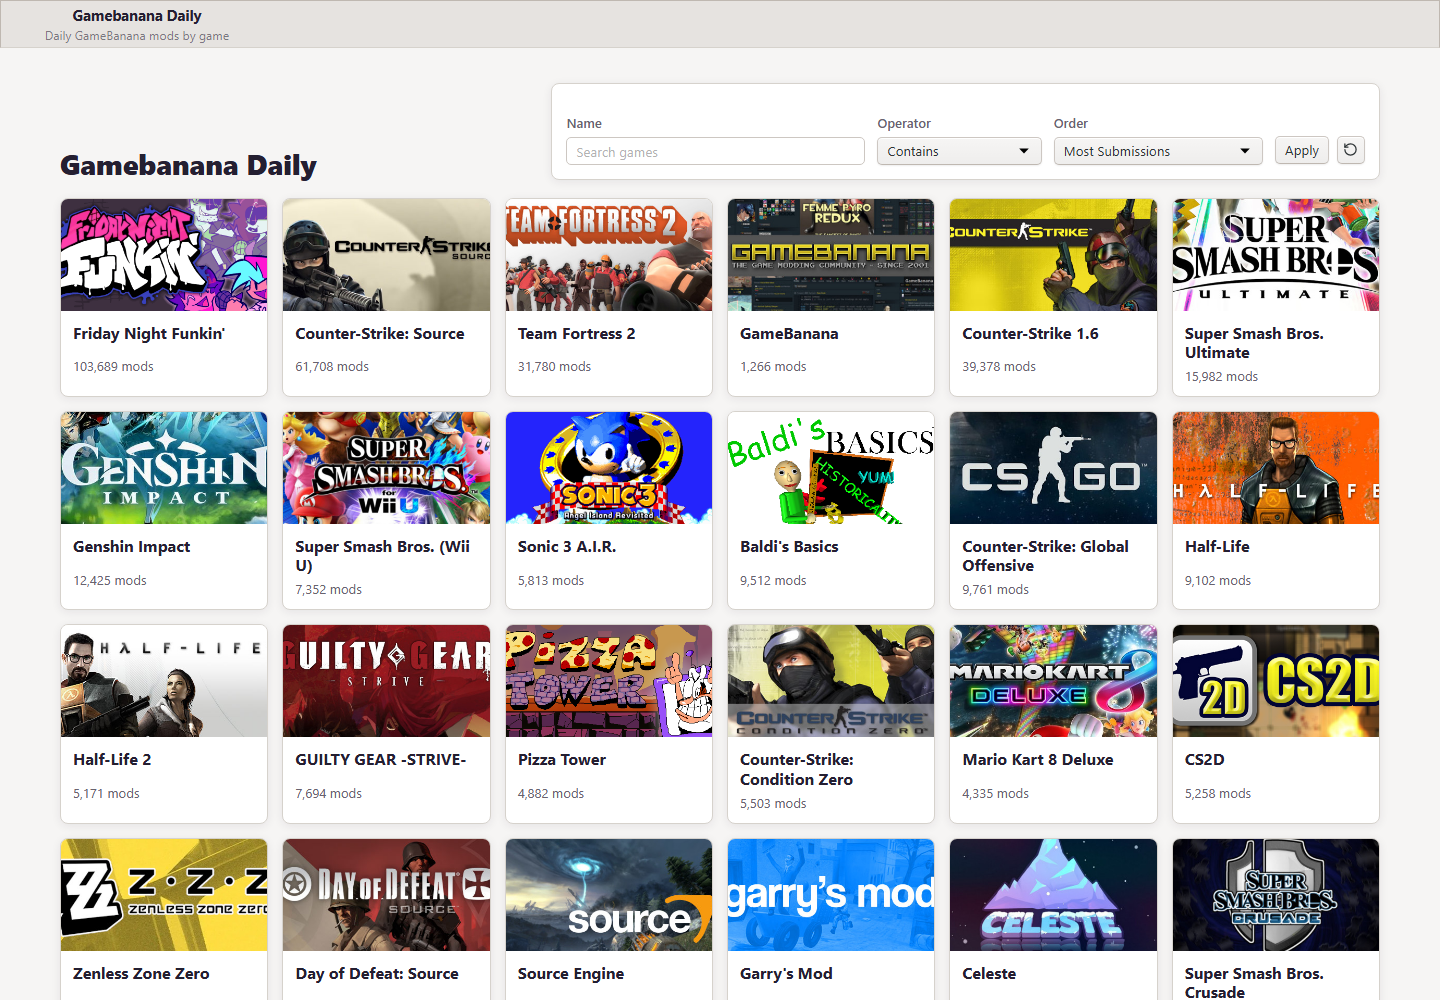Click the Counter-Strike 1.6 title
This screenshot has height=1000, width=1440.
(x=1030, y=334)
